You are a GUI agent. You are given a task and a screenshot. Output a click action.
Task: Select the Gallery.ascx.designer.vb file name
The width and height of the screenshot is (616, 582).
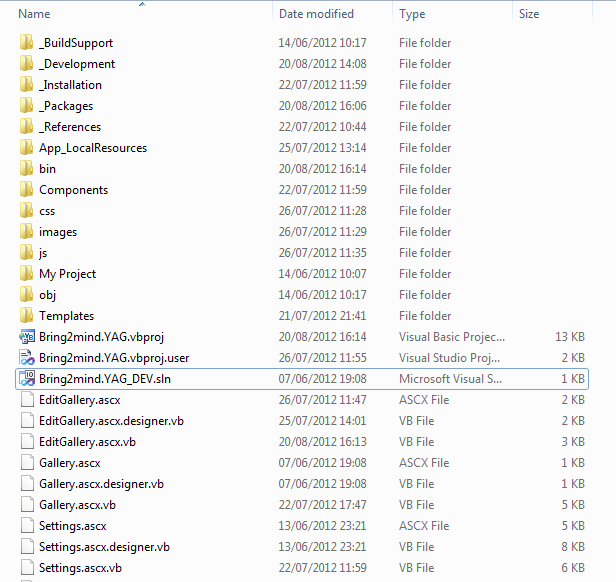(101, 485)
